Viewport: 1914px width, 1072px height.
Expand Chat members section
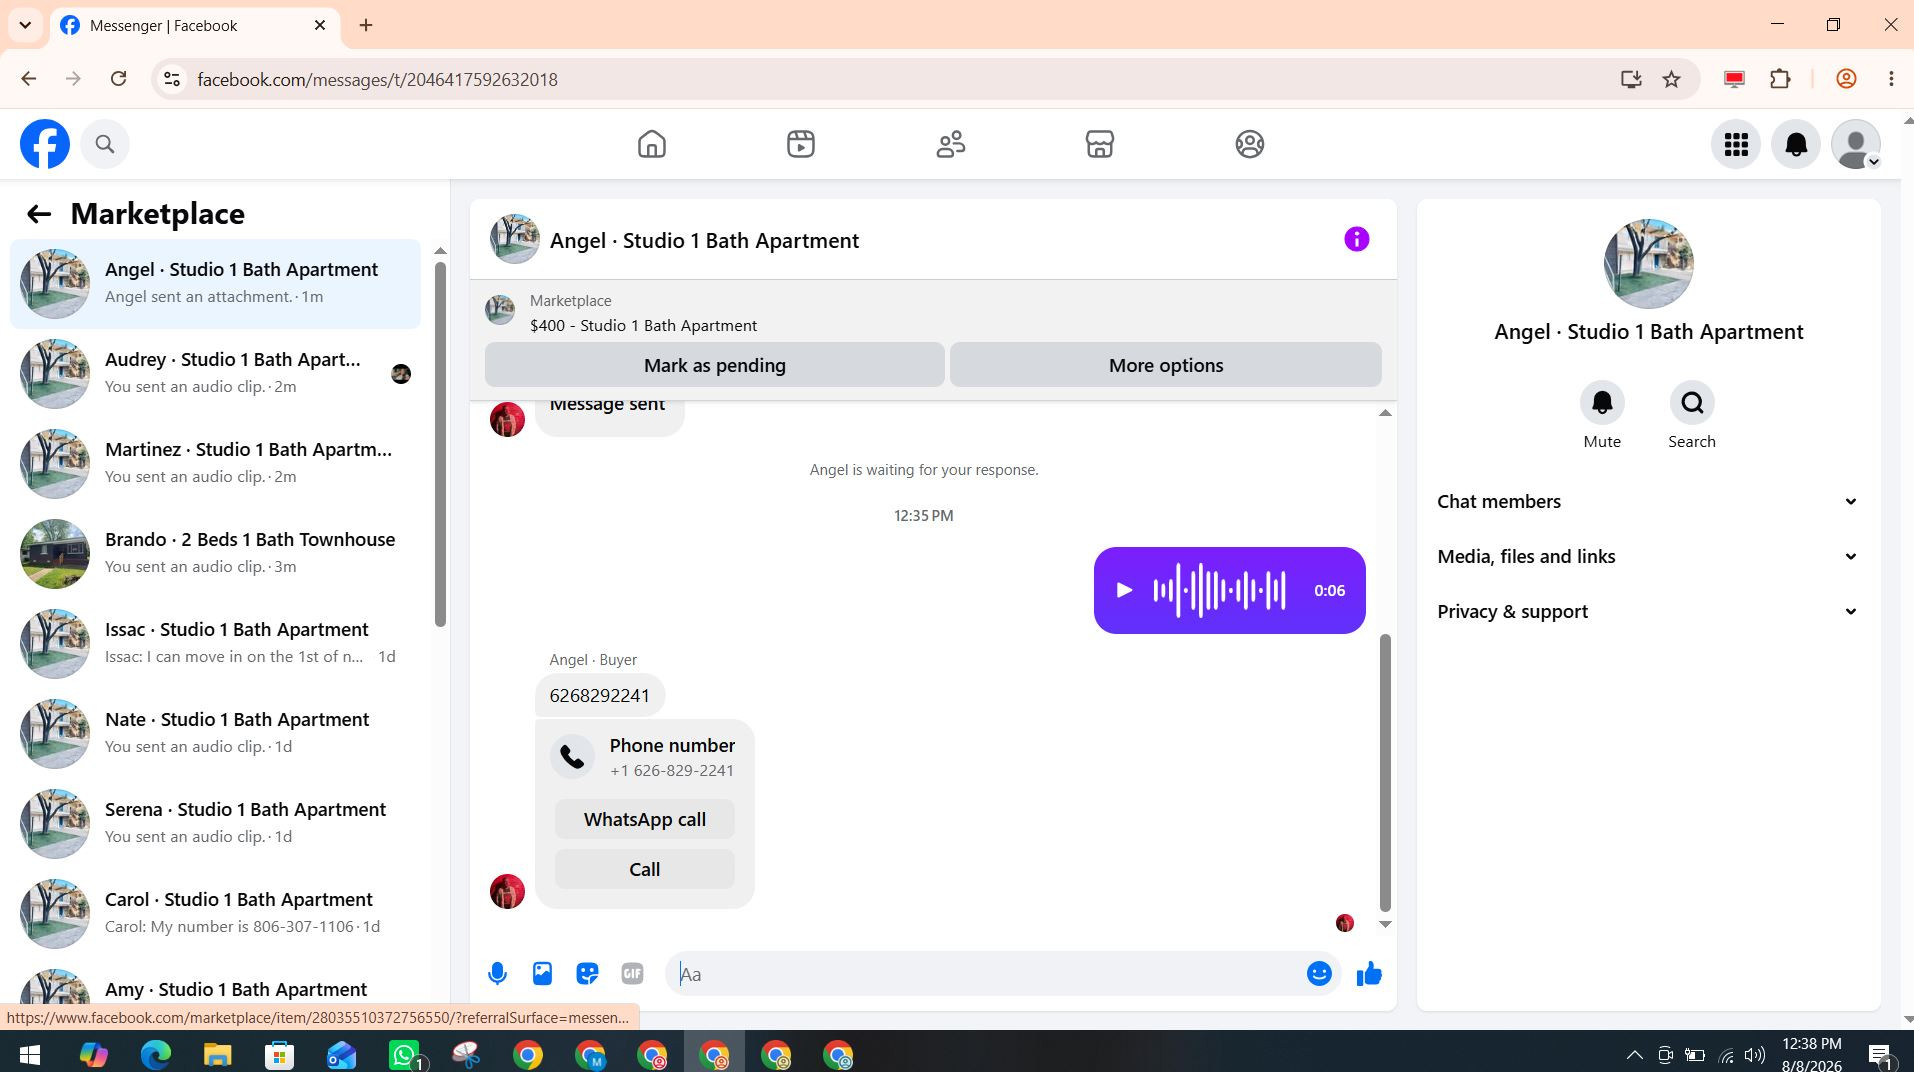tap(1648, 502)
